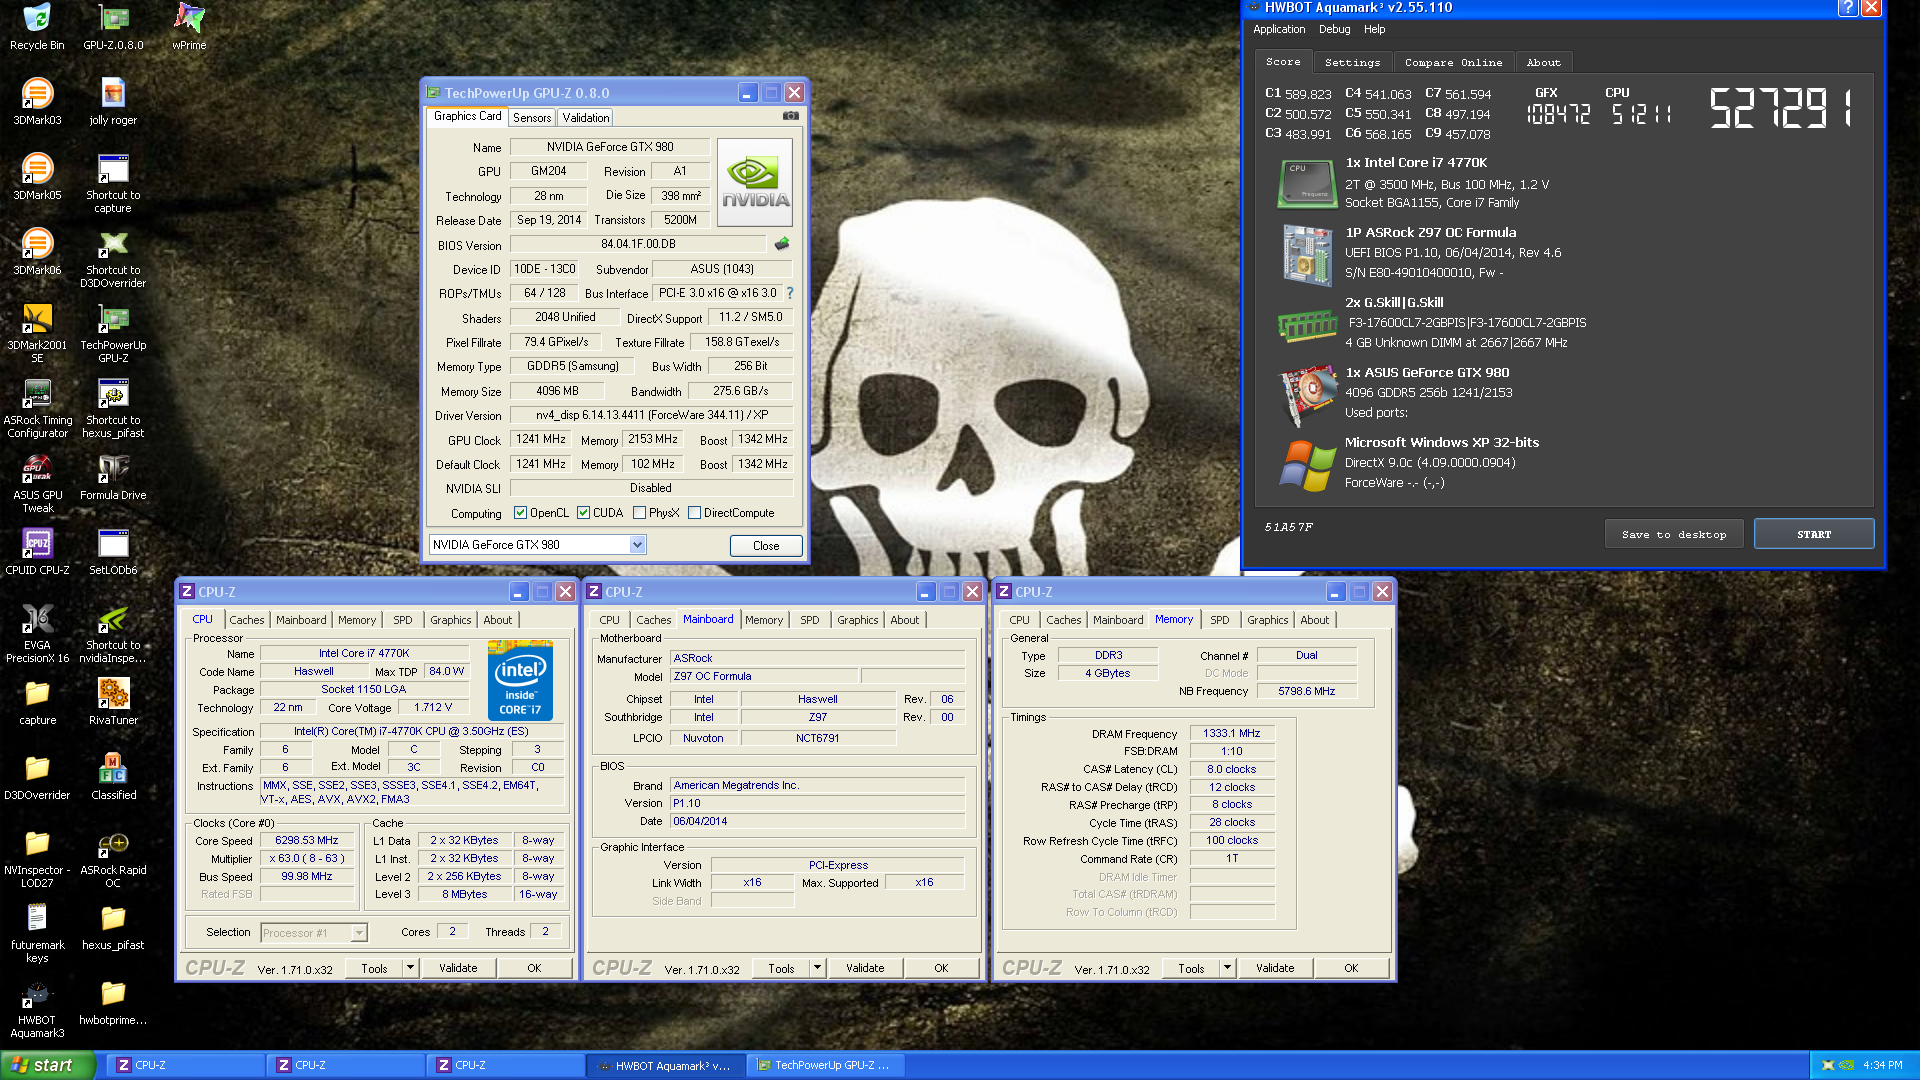Image resolution: width=1920 pixels, height=1080 pixels.
Task: Launch EVGA PrecisionX 16 icon
Action: tap(37, 634)
